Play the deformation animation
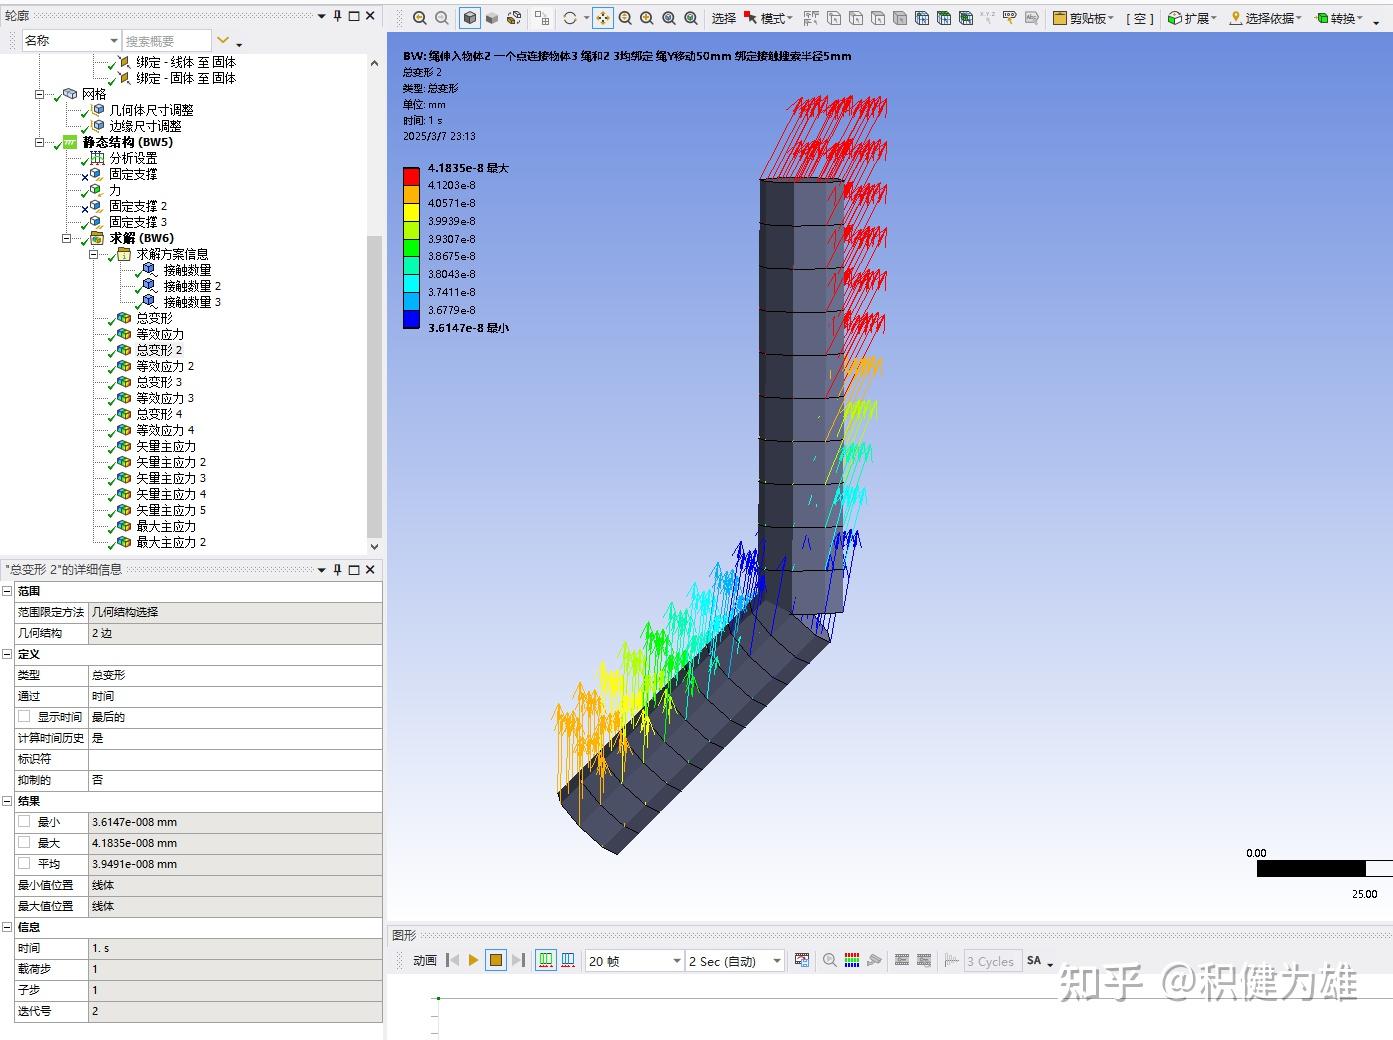Image resolution: width=1393 pixels, height=1040 pixels. [x=473, y=960]
